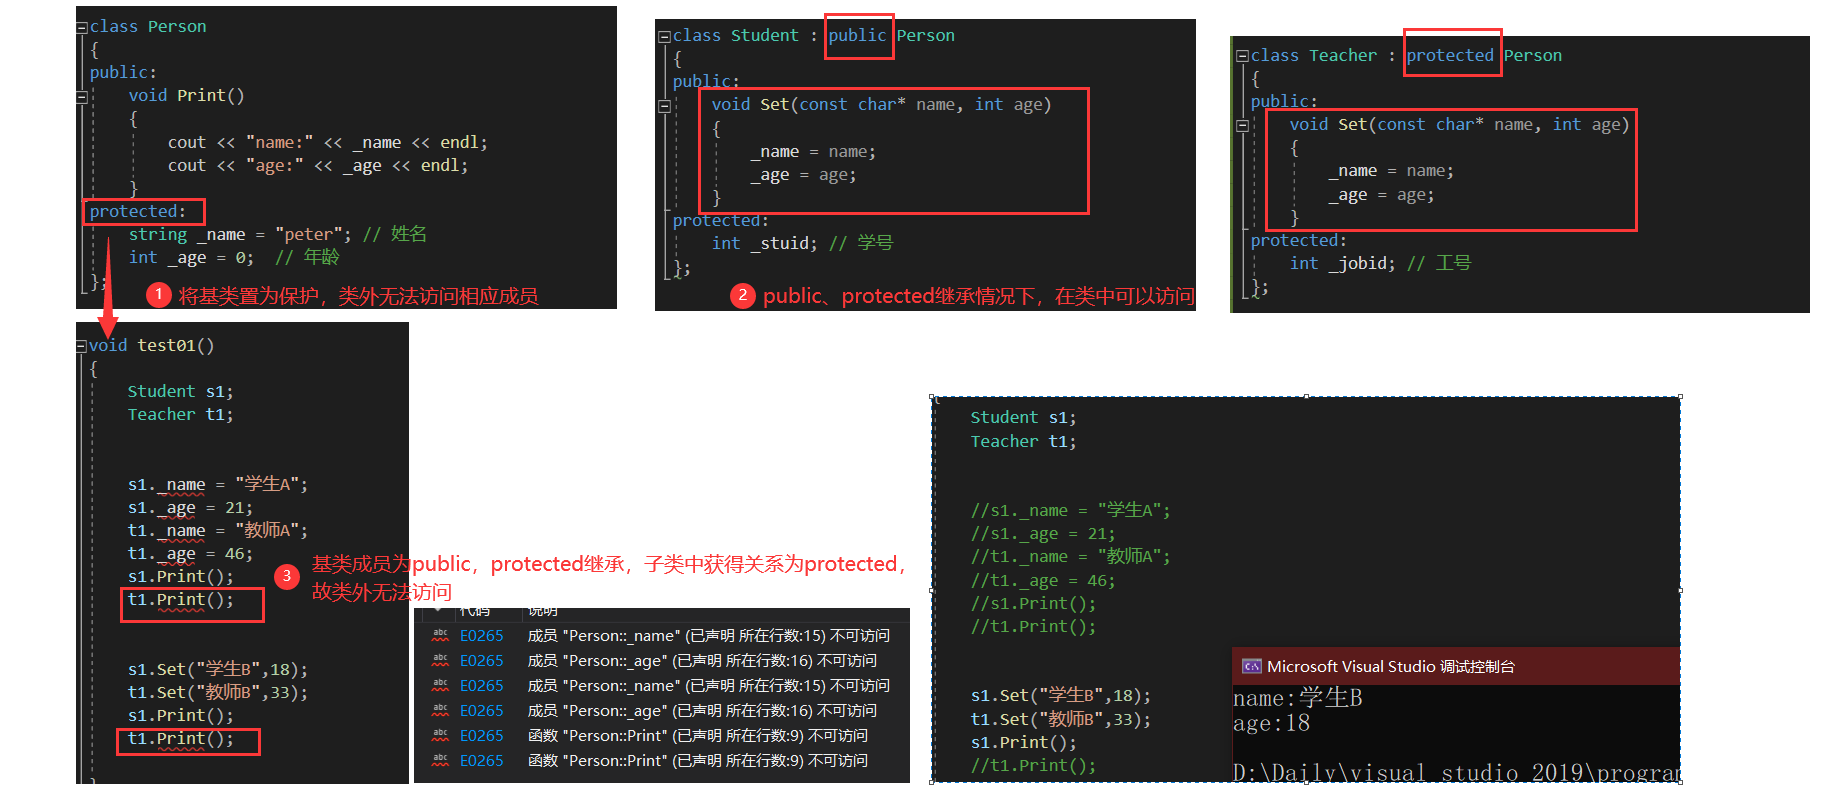Screen dimensions: 1843x805
Task: Click the 'class Person' declaration line
Action: click(148, 27)
